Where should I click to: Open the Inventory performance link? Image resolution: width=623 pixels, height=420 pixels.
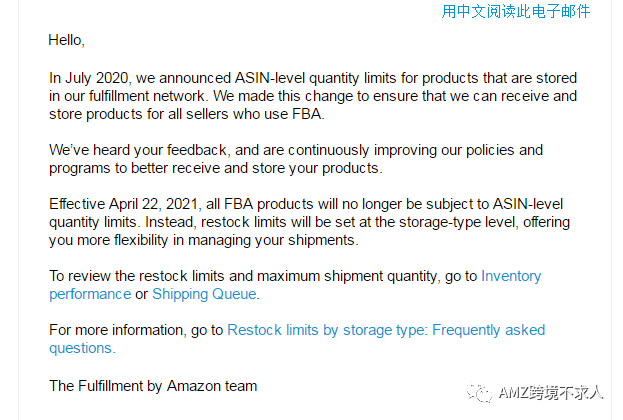(x=511, y=276)
